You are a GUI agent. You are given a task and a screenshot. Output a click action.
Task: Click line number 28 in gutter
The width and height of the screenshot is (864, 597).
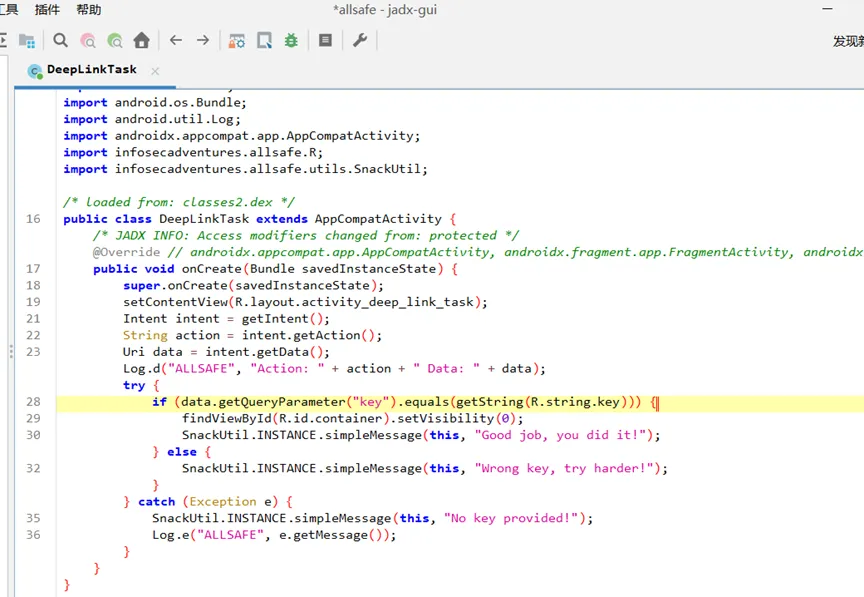pos(33,402)
